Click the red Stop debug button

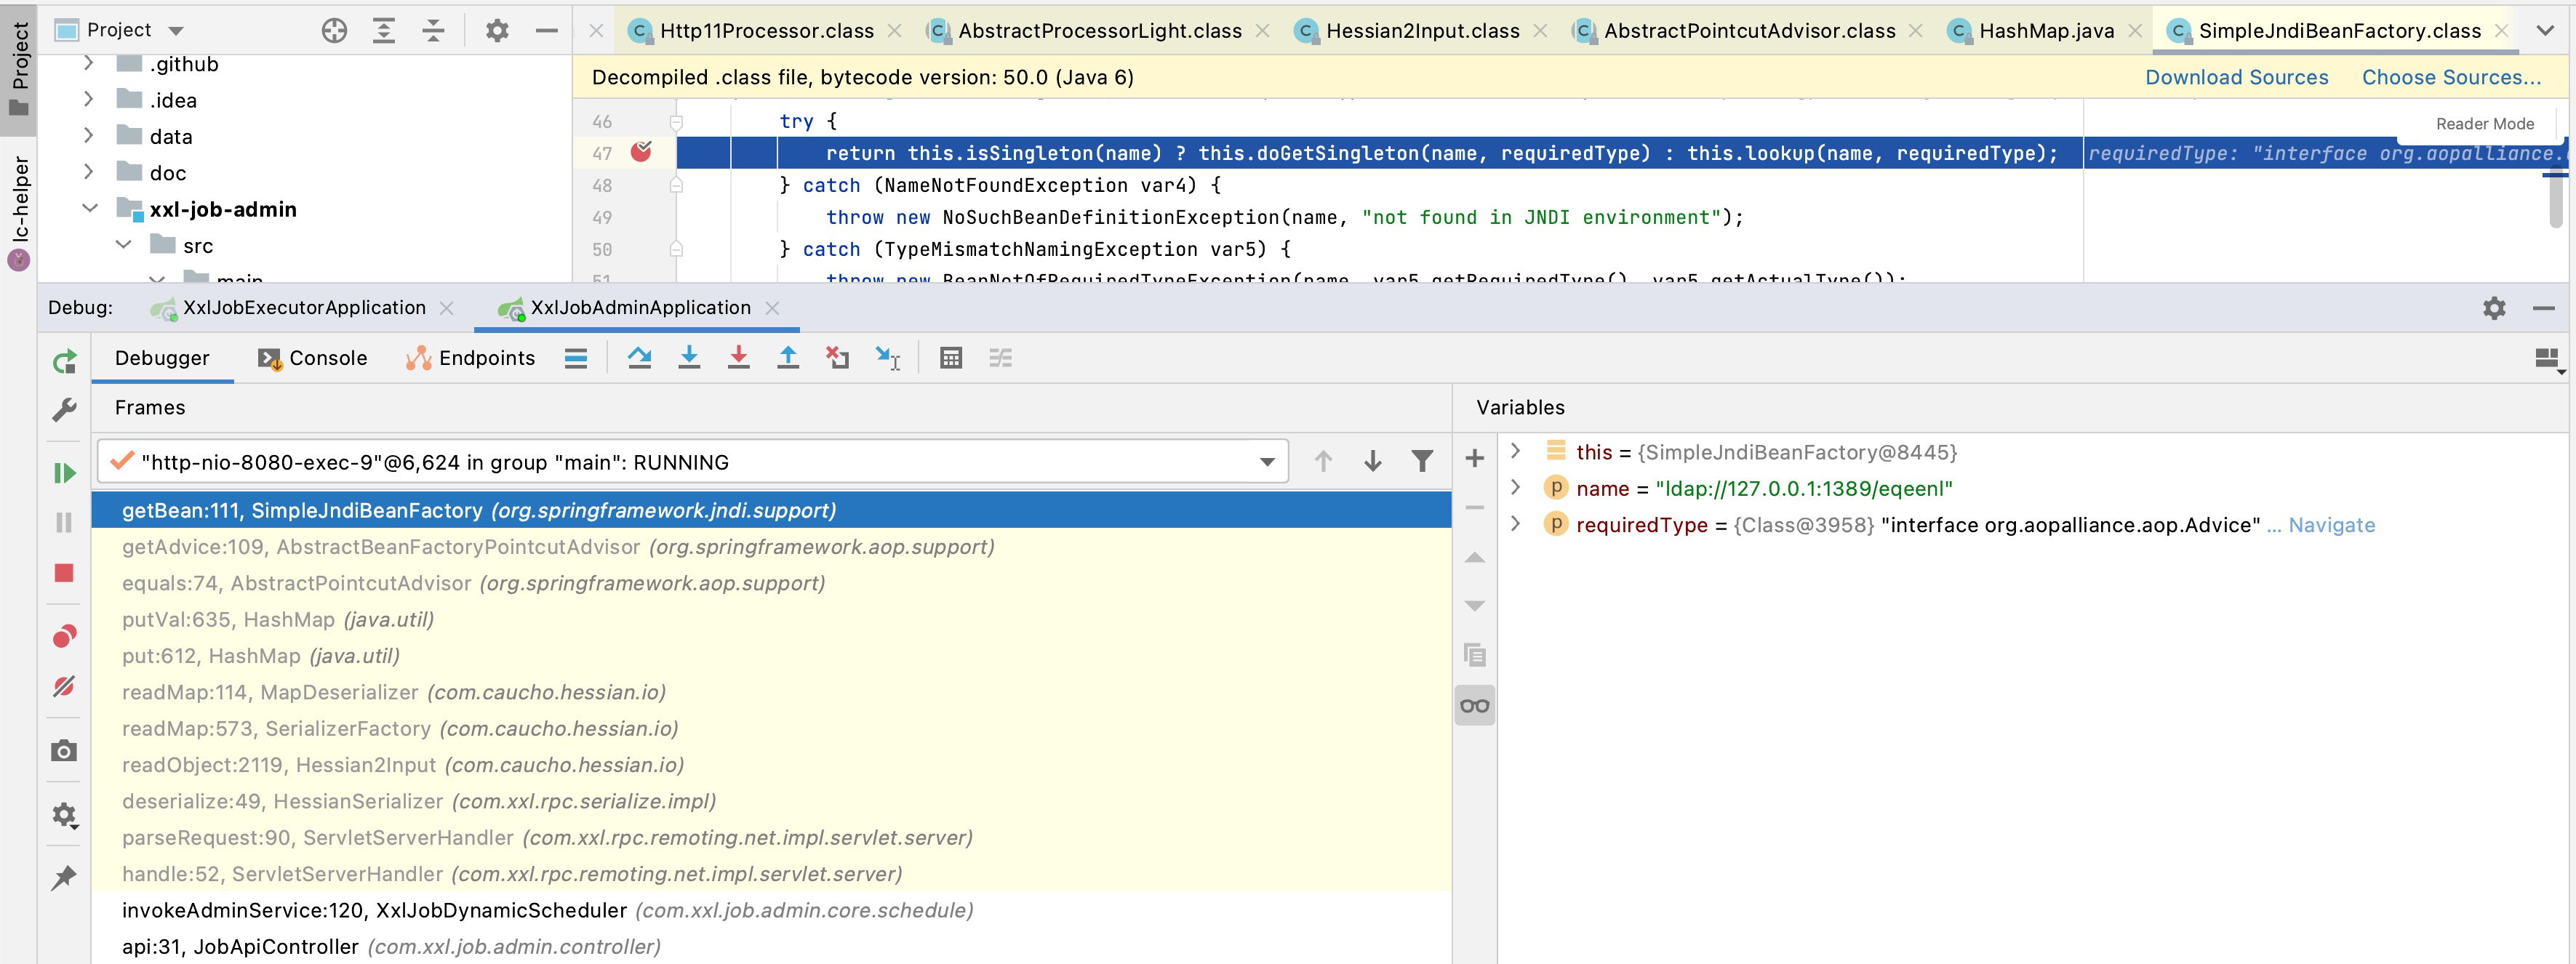[x=64, y=573]
